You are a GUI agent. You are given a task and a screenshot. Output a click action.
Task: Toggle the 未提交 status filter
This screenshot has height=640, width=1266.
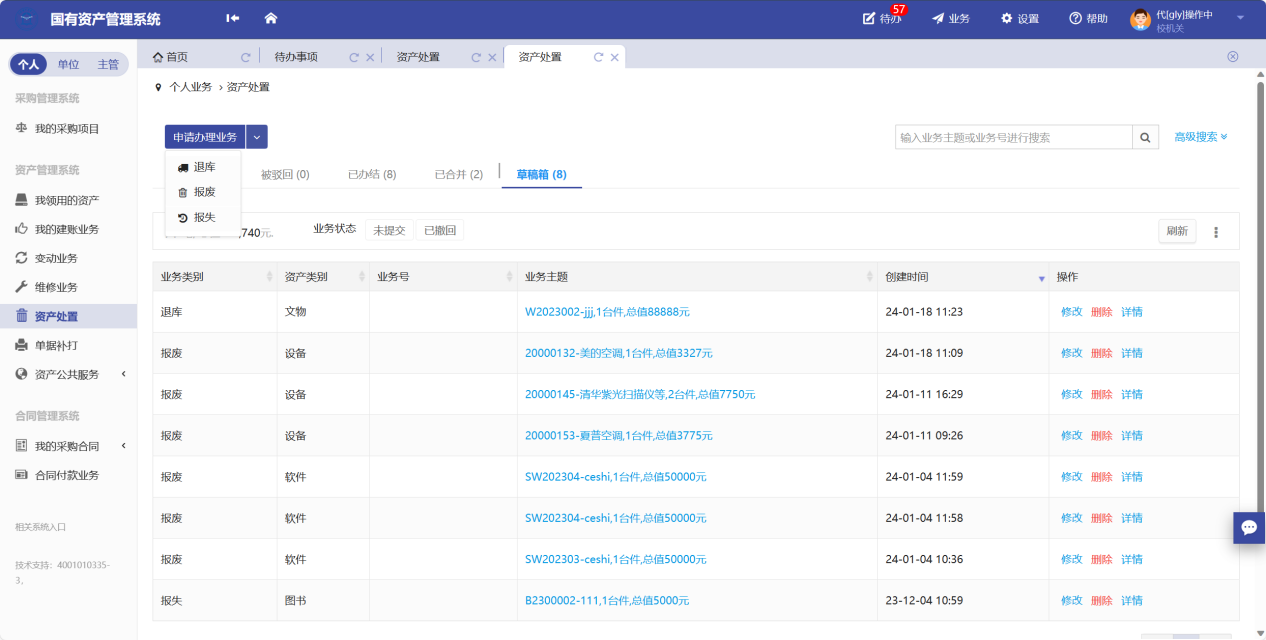(x=389, y=230)
